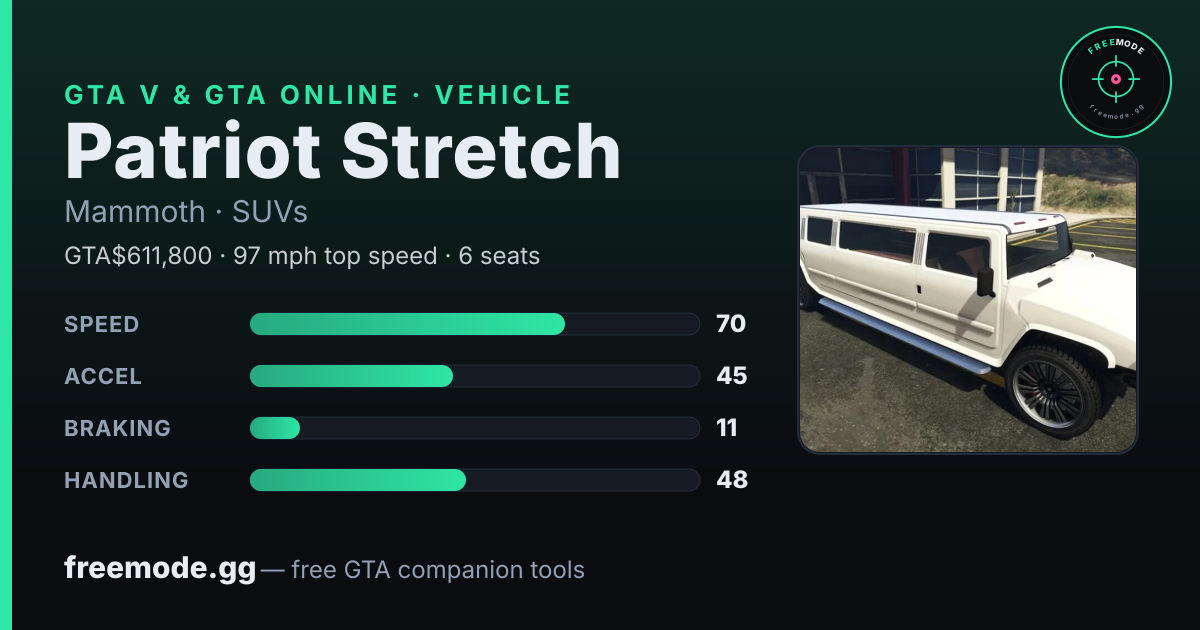Open the freemode.gg link at bottom
This screenshot has height=630, width=1200.
click(x=160, y=569)
